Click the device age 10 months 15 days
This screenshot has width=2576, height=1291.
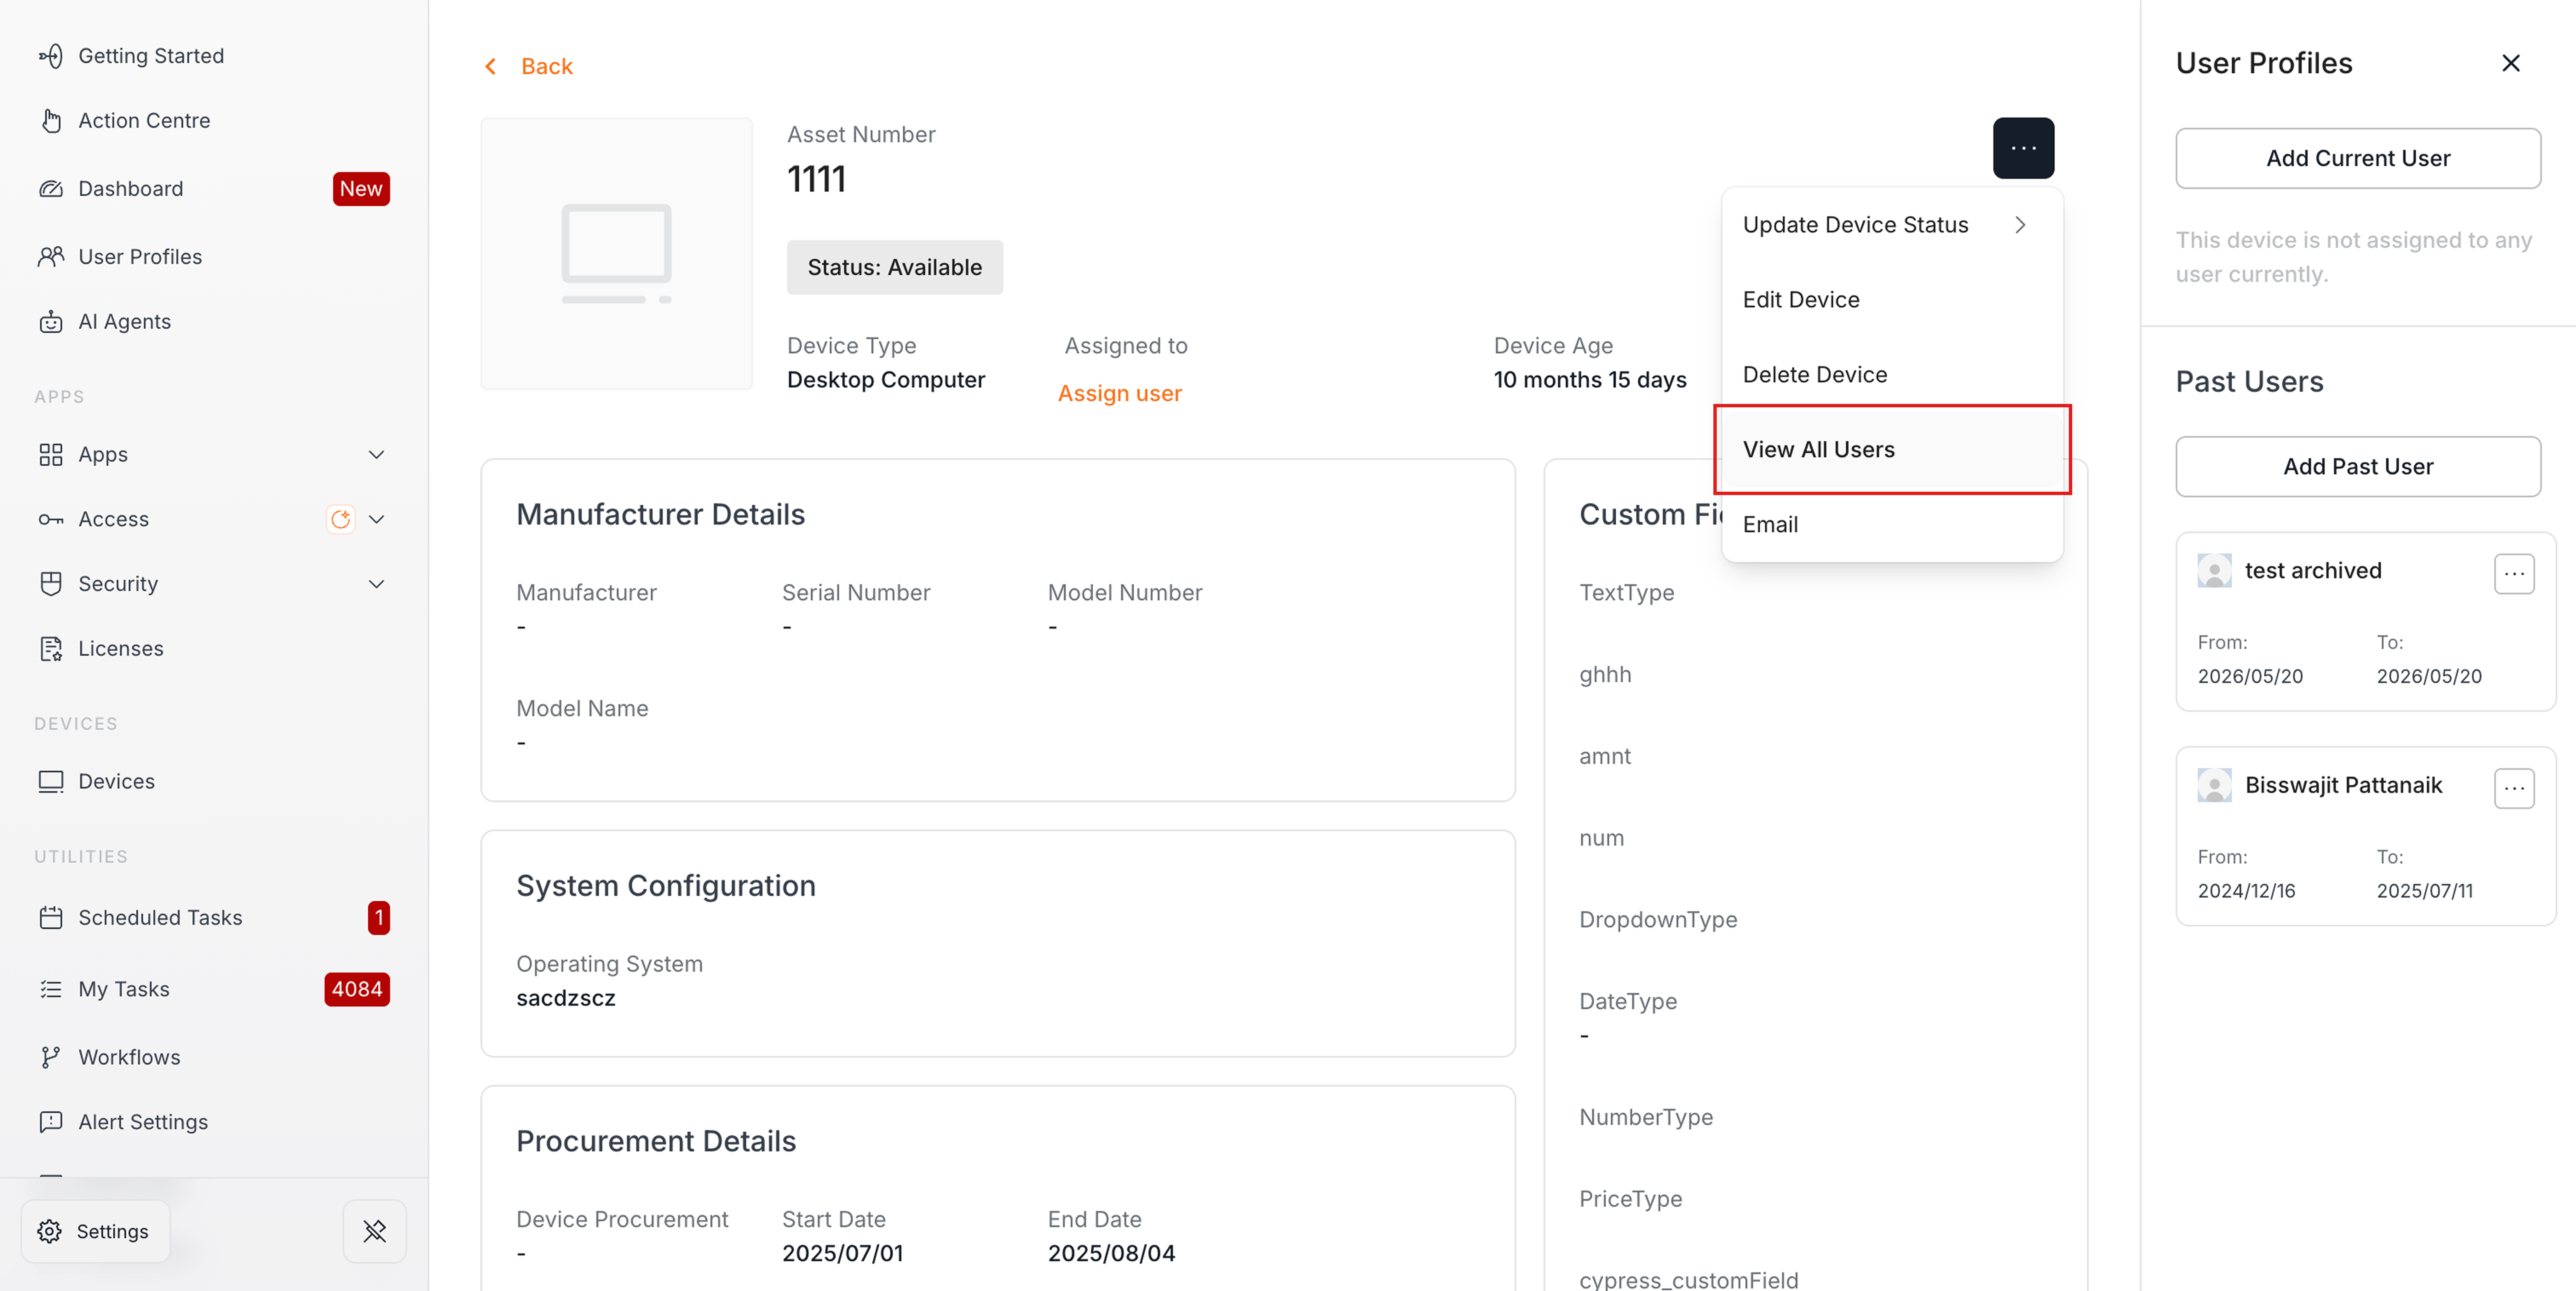1590,380
